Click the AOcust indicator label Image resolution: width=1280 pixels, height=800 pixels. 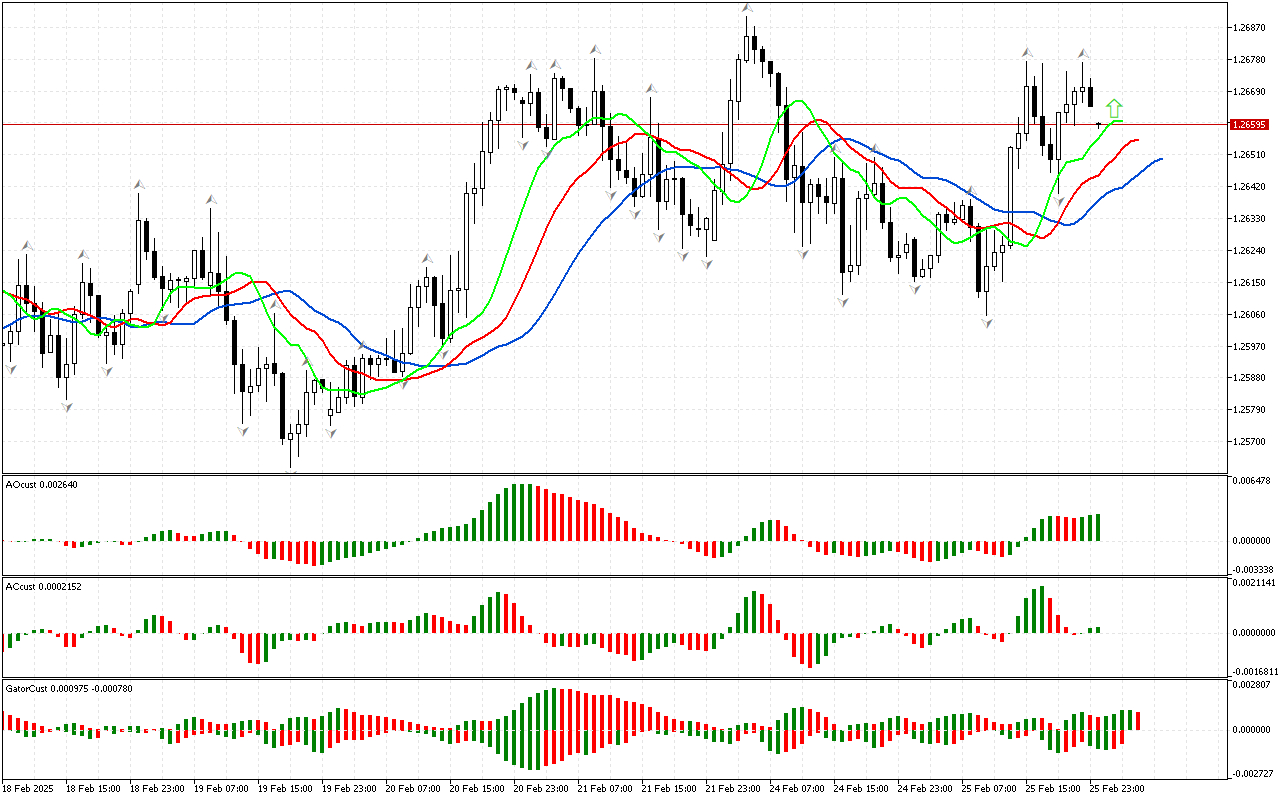pos(42,484)
